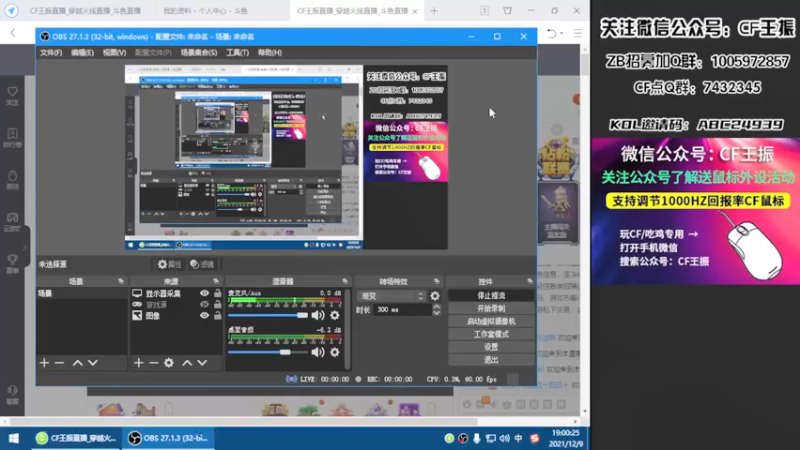This screenshot has width=800, height=450.
Task: Open source properties gear in sources toolbar
Action: click(x=169, y=363)
